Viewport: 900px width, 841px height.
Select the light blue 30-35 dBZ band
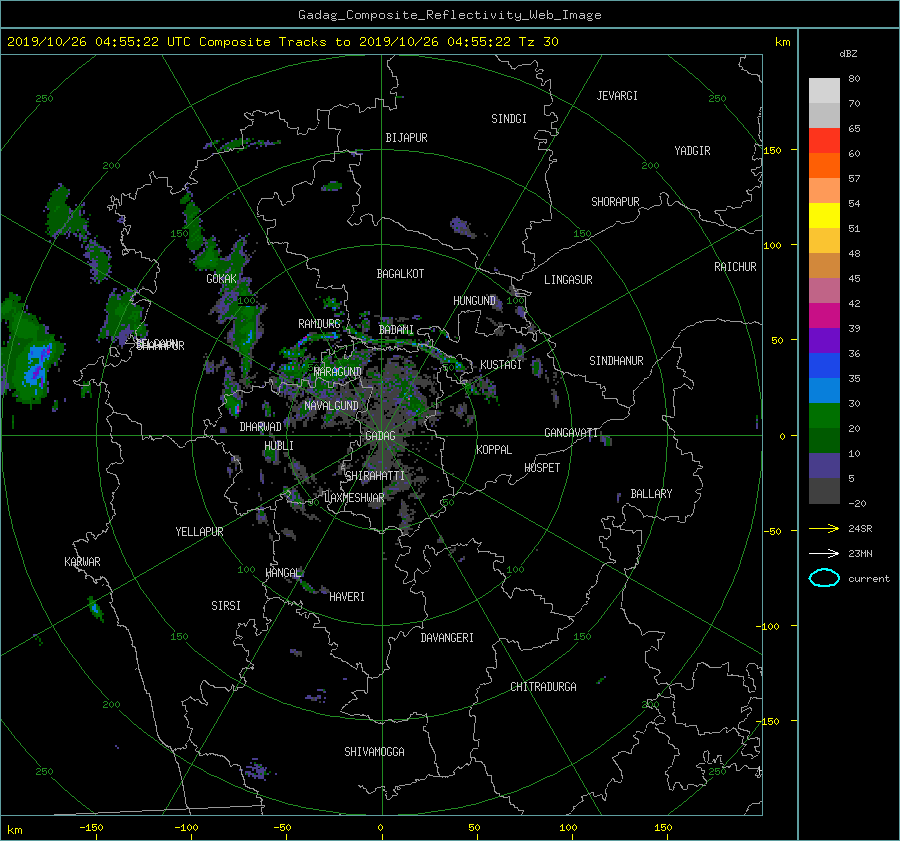coord(824,391)
